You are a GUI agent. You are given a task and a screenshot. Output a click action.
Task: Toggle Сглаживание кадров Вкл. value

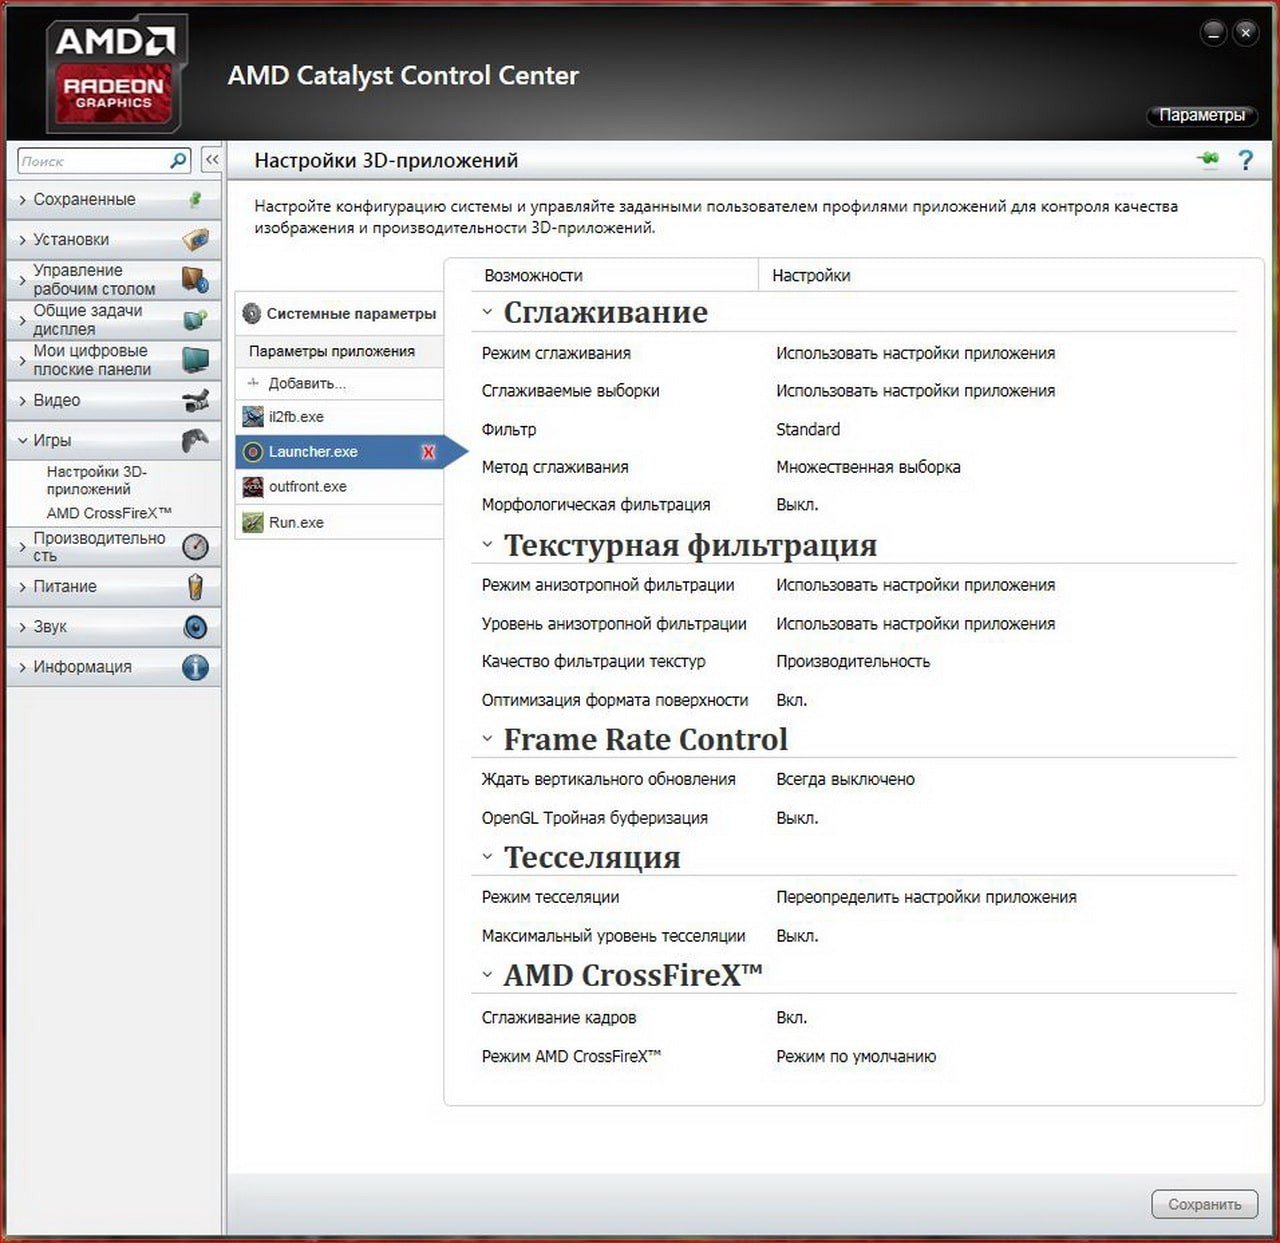791,1018
